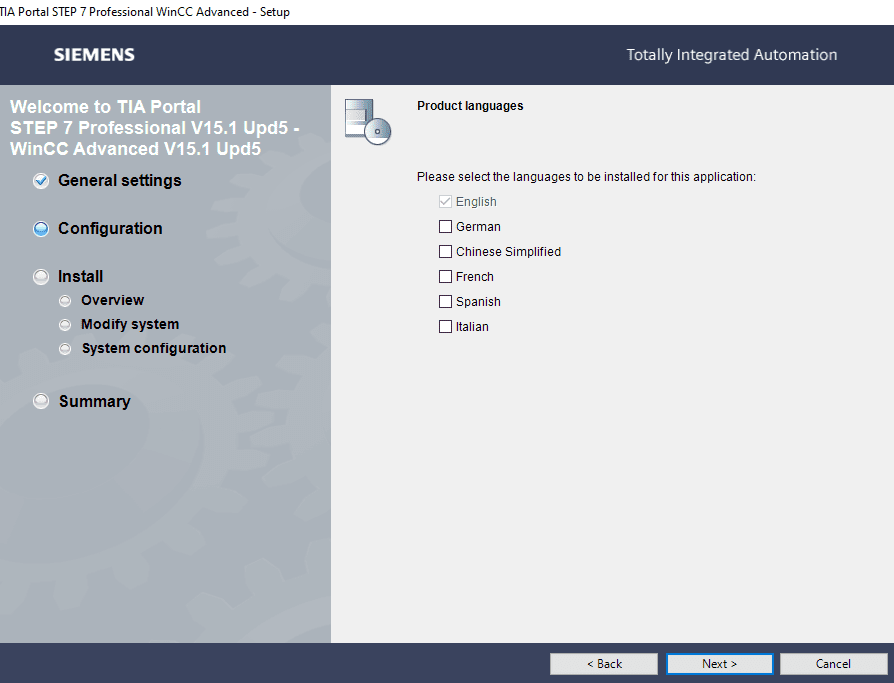
Task: Toggle the Italian language checkbox
Action: (445, 327)
